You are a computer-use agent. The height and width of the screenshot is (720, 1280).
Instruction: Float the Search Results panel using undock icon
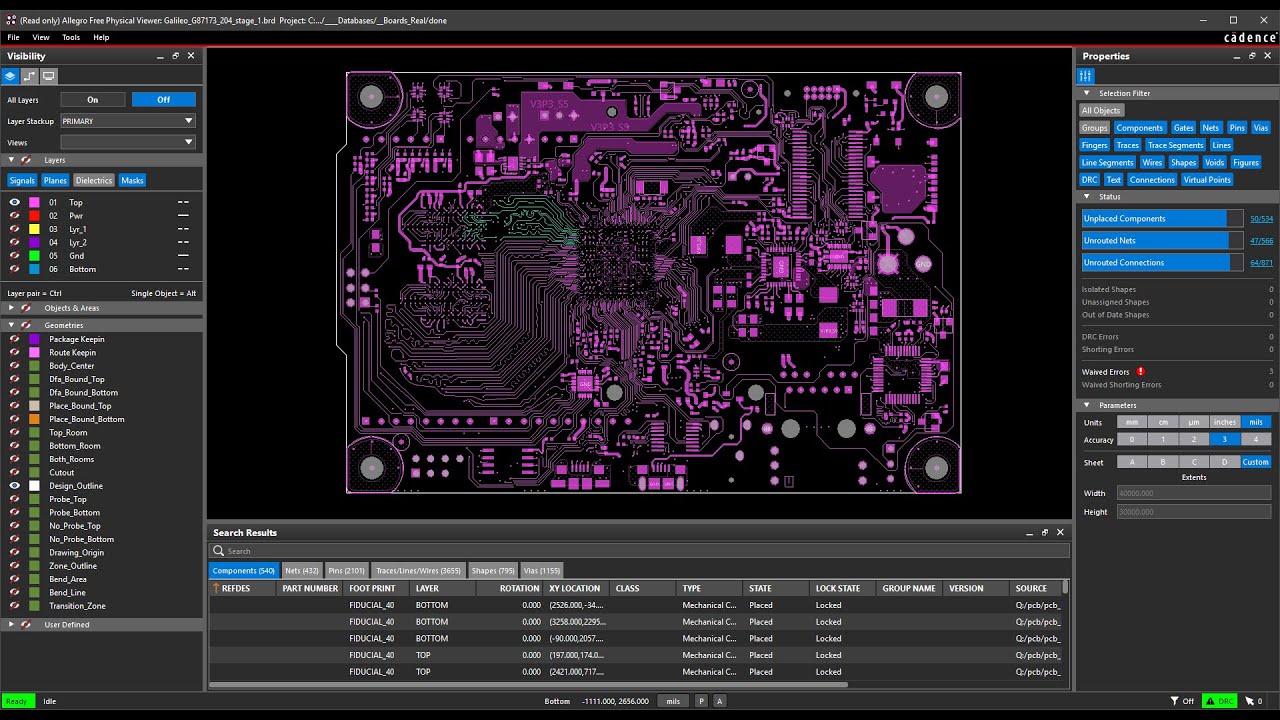click(x=1045, y=532)
